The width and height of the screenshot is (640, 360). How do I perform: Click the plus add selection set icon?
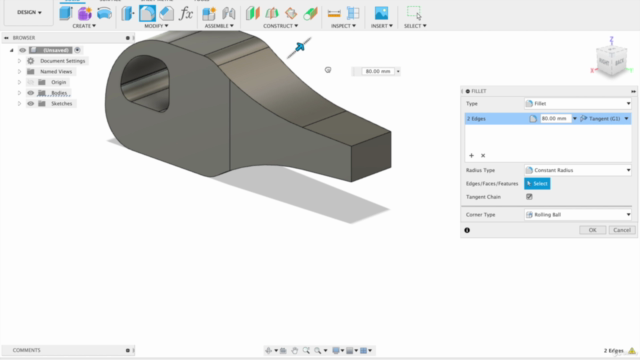click(x=471, y=156)
